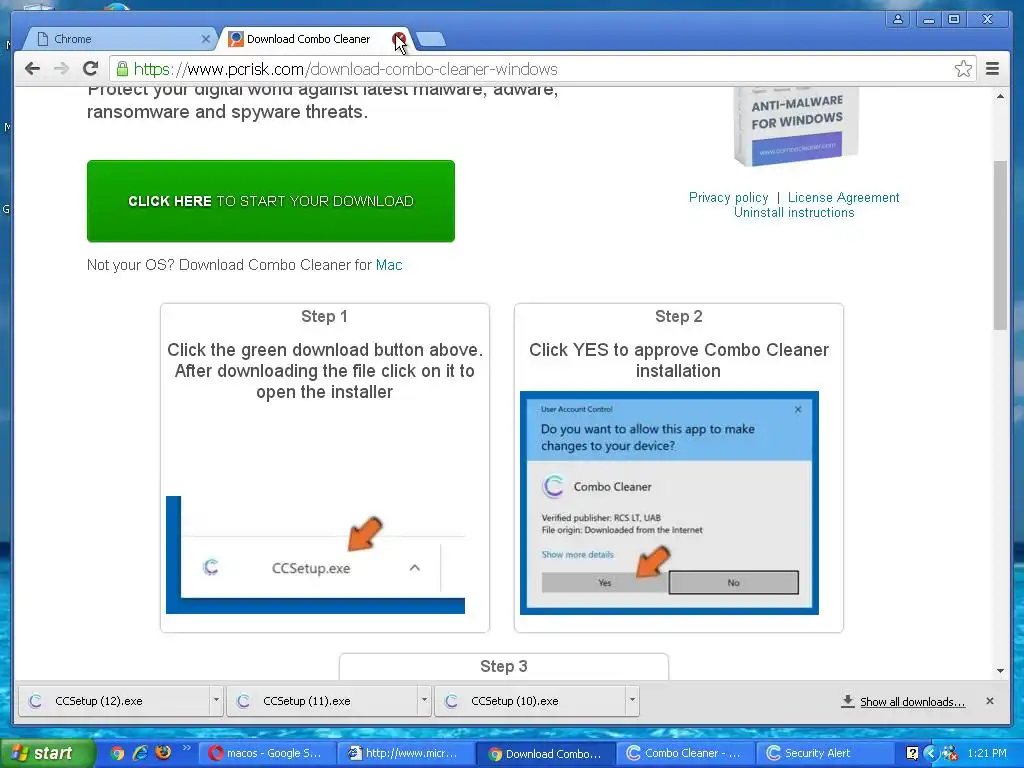Expand hidden tray icons arrow
The height and width of the screenshot is (768, 1024).
tap(931, 754)
